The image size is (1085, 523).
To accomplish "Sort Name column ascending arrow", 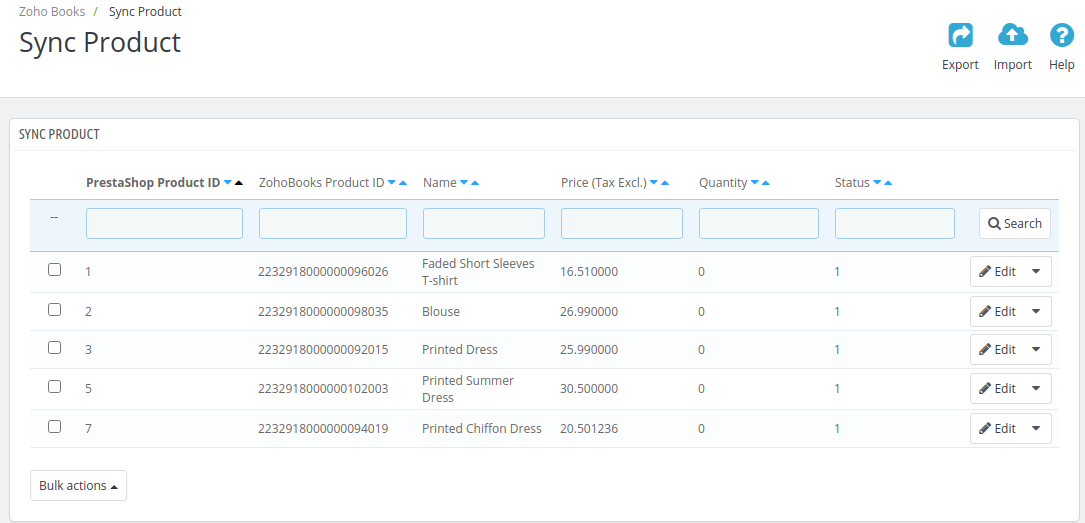I will coord(475,183).
